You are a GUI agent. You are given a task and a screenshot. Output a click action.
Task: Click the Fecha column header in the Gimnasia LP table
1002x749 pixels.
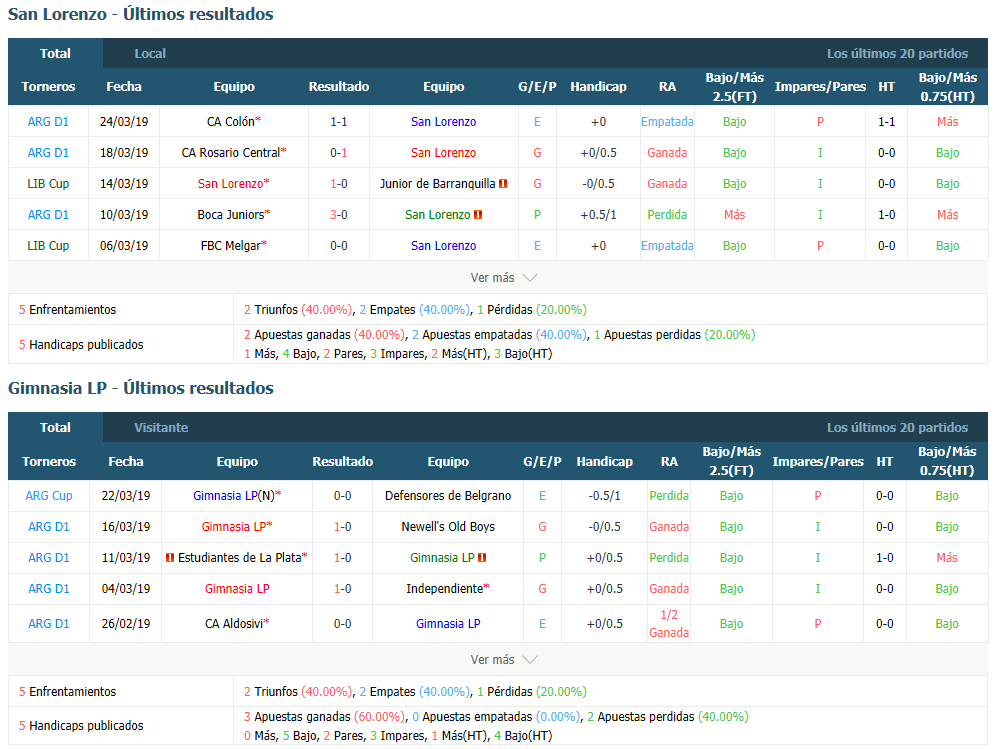[126, 461]
